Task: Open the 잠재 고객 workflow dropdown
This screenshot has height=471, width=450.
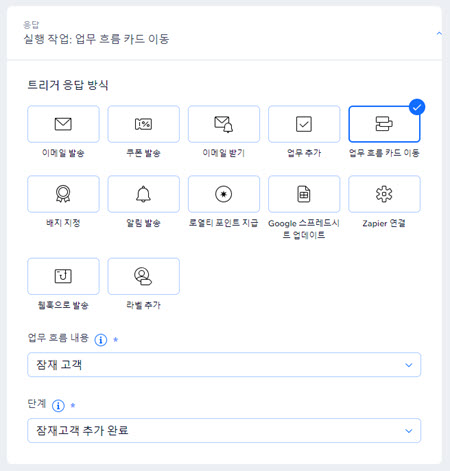Action: coord(224,365)
